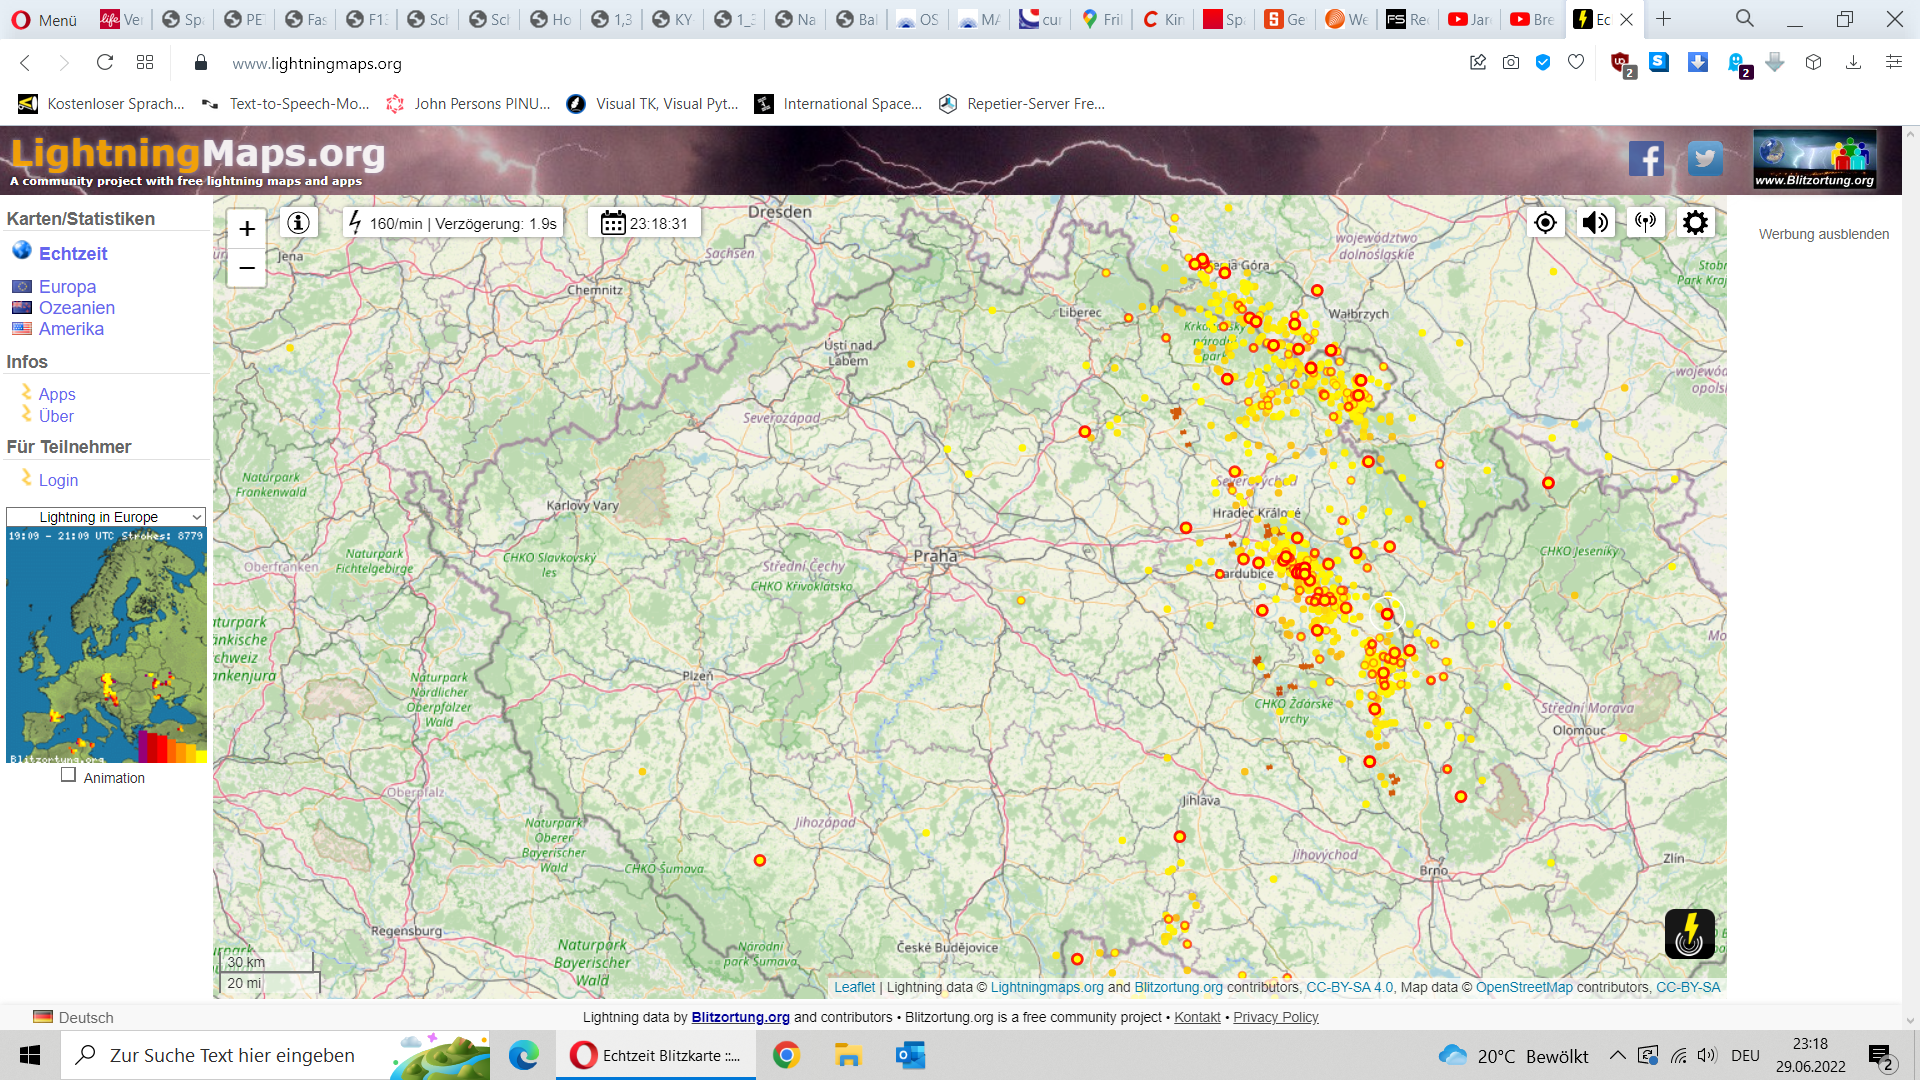Image resolution: width=1920 pixels, height=1080 pixels.
Task: Open the Leaflet attribution link
Action: coord(854,987)
